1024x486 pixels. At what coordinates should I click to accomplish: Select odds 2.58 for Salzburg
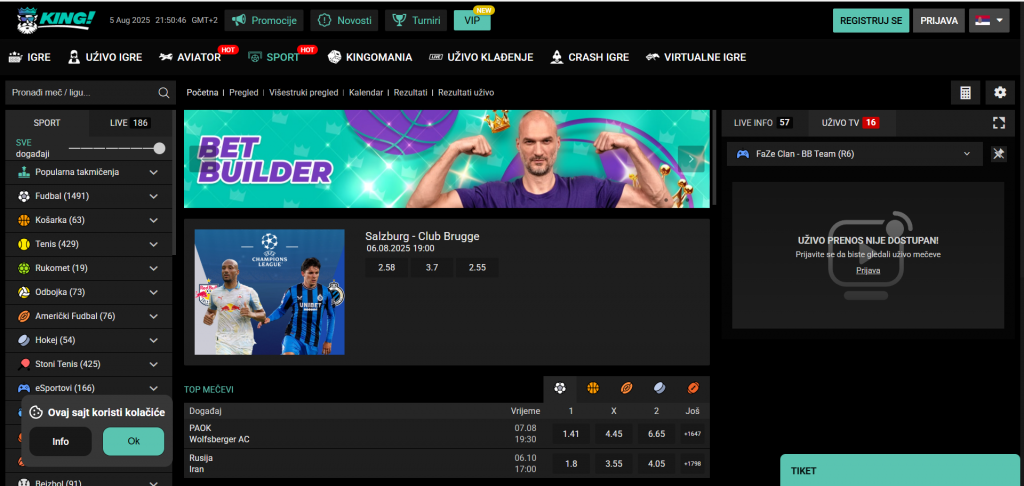(x=387, y=267)
